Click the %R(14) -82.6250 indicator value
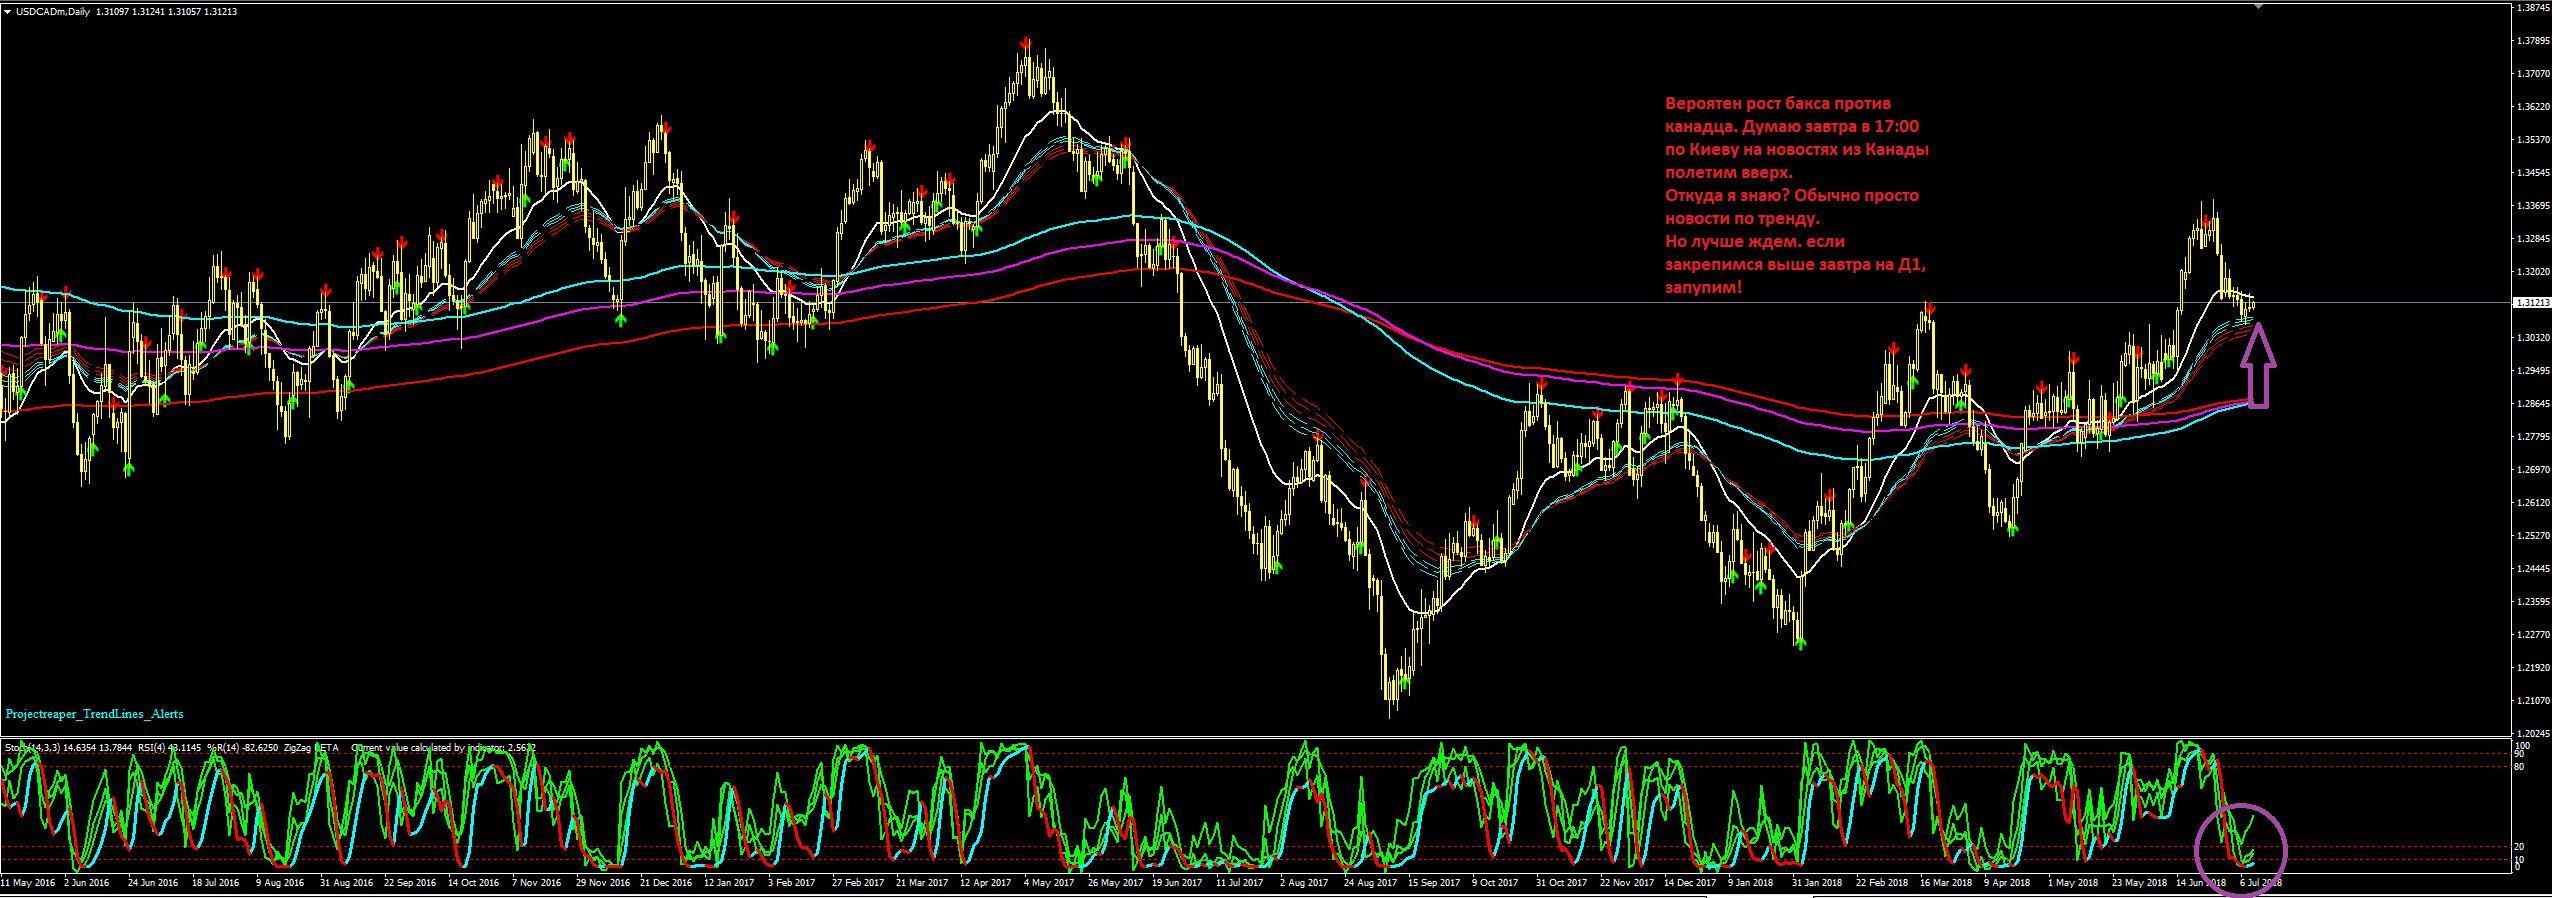2552x898 pixels. coord(243,747)
